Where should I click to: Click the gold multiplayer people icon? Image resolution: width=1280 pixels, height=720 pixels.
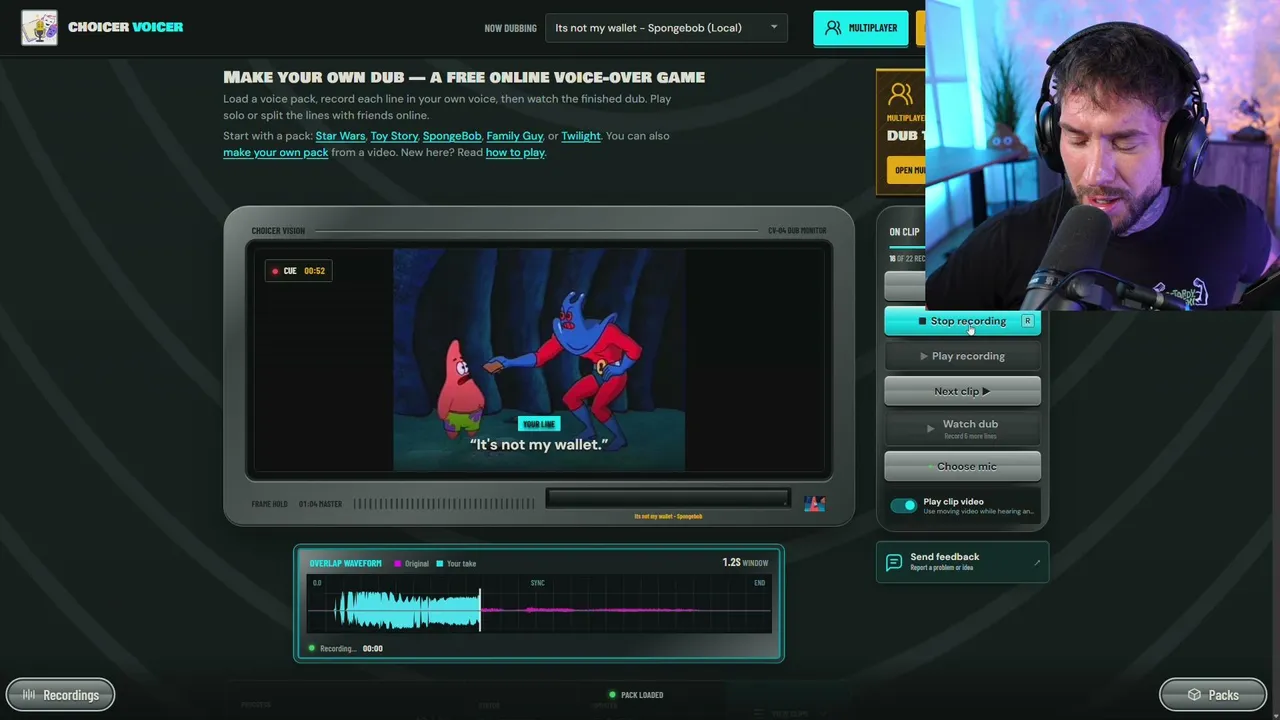tap(900, 95)
